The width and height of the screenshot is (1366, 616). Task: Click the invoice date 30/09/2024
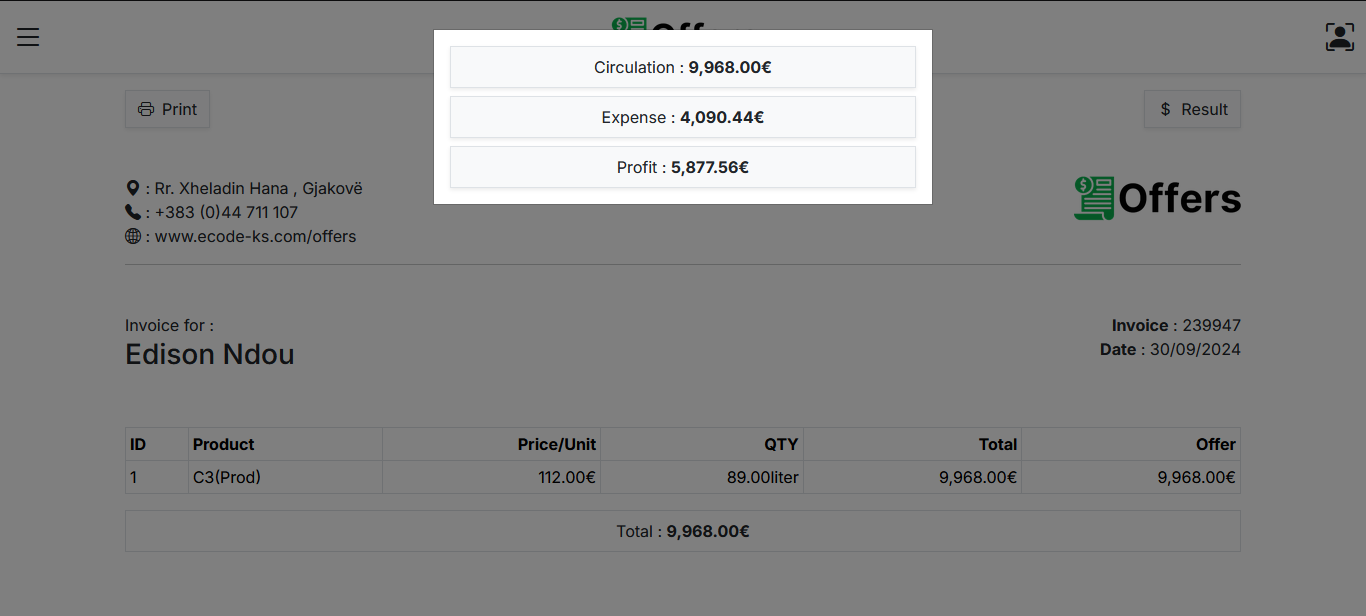pyautogui.click(x=1195, y=350)
